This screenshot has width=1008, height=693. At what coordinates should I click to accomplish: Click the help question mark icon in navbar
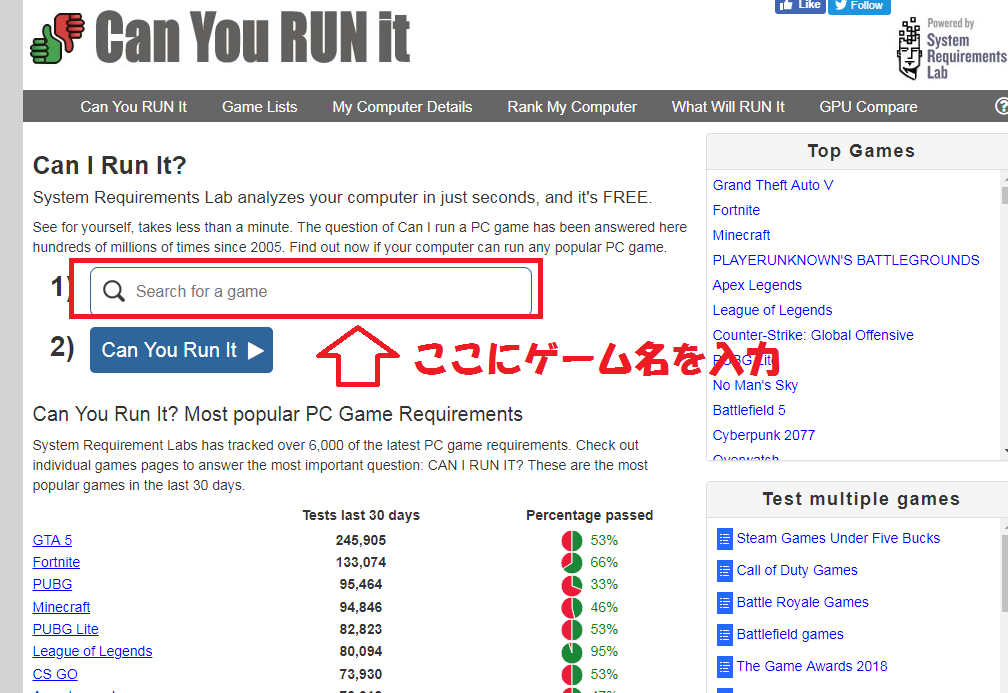point(1001,106)
